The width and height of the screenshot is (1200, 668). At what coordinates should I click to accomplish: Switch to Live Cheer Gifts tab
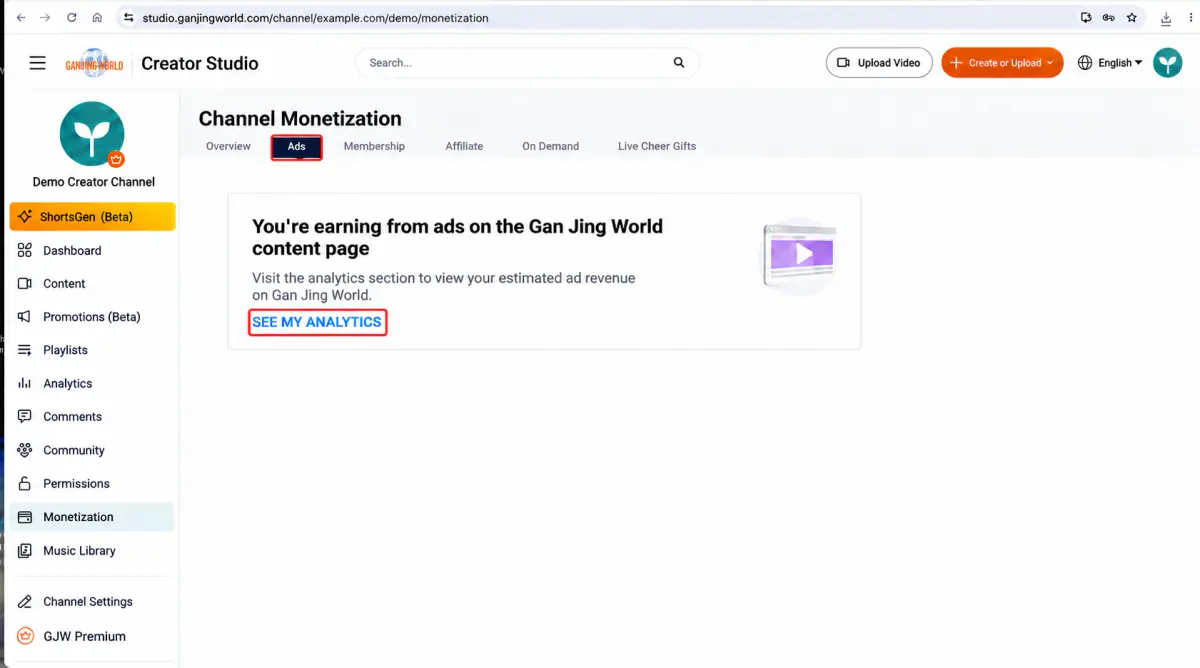pyautogui.click(x=657, y=146)
